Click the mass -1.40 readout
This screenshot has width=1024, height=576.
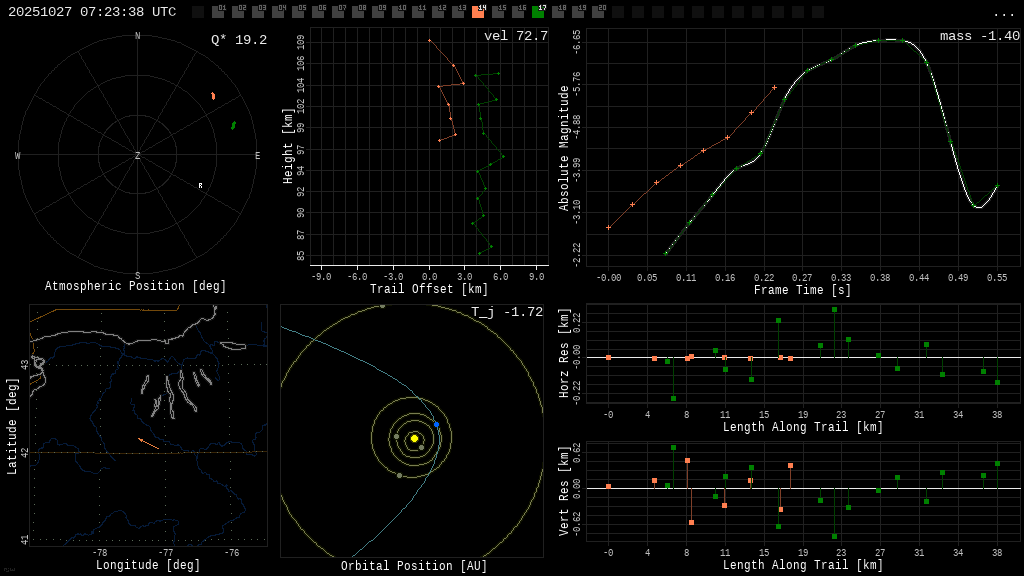pos(979,37)
